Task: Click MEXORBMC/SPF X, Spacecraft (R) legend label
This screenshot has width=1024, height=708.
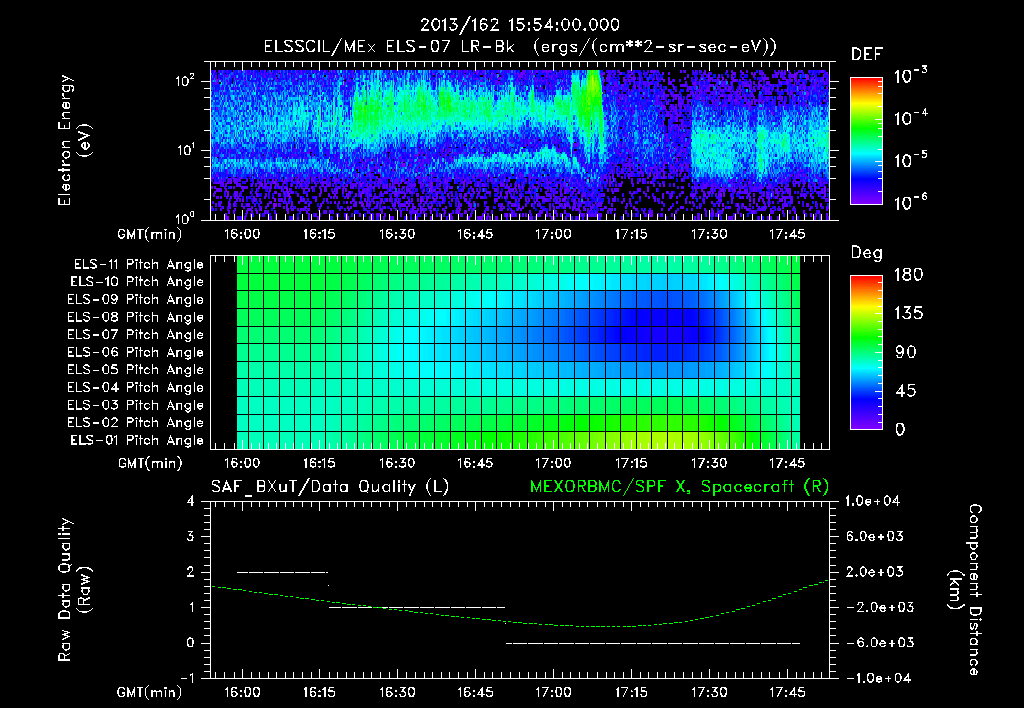Action: [679, 487]
